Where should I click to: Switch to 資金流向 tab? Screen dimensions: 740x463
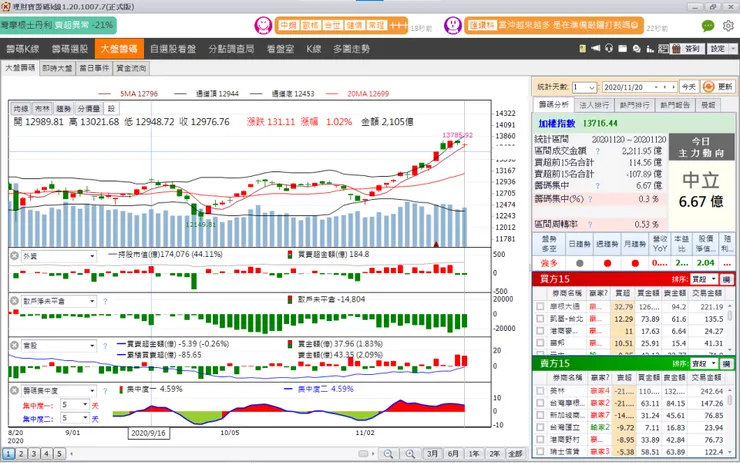(131, 68)
